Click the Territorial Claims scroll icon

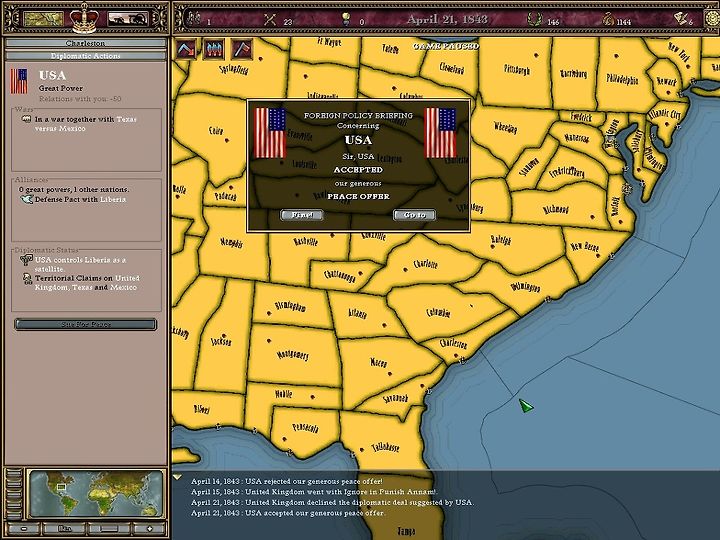(27, 279)
